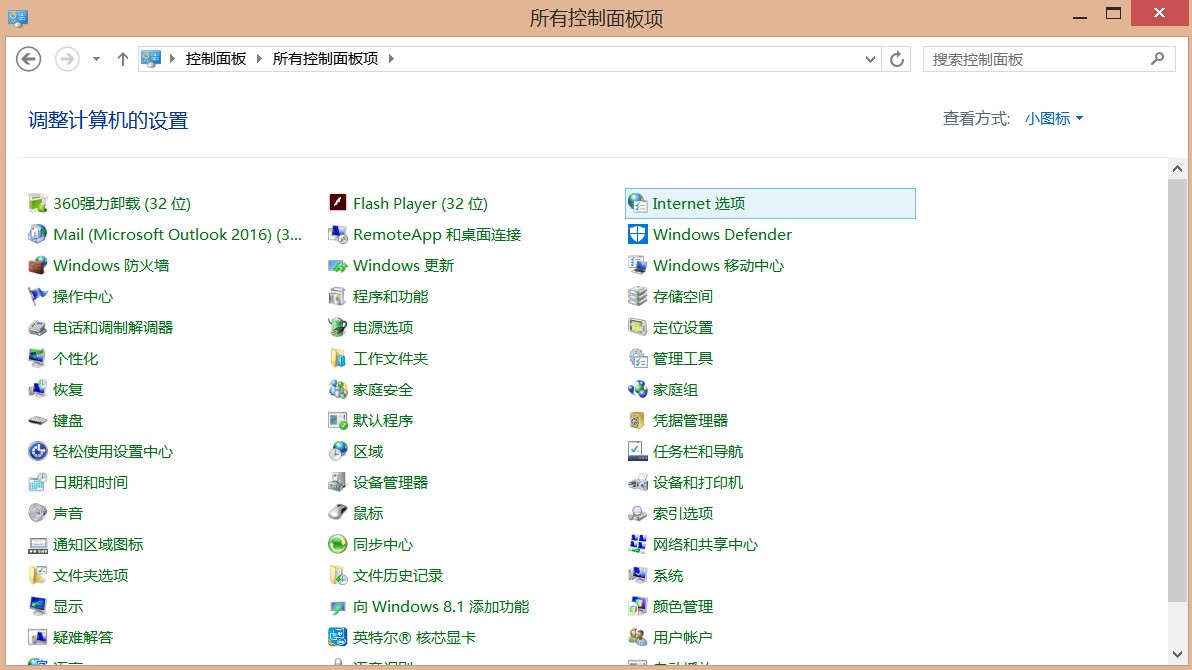Click the 所有控制面板项 breadcrumb
Viewport: 1192px width, 670px height.
pyautogui.click(x=325, y=59)
